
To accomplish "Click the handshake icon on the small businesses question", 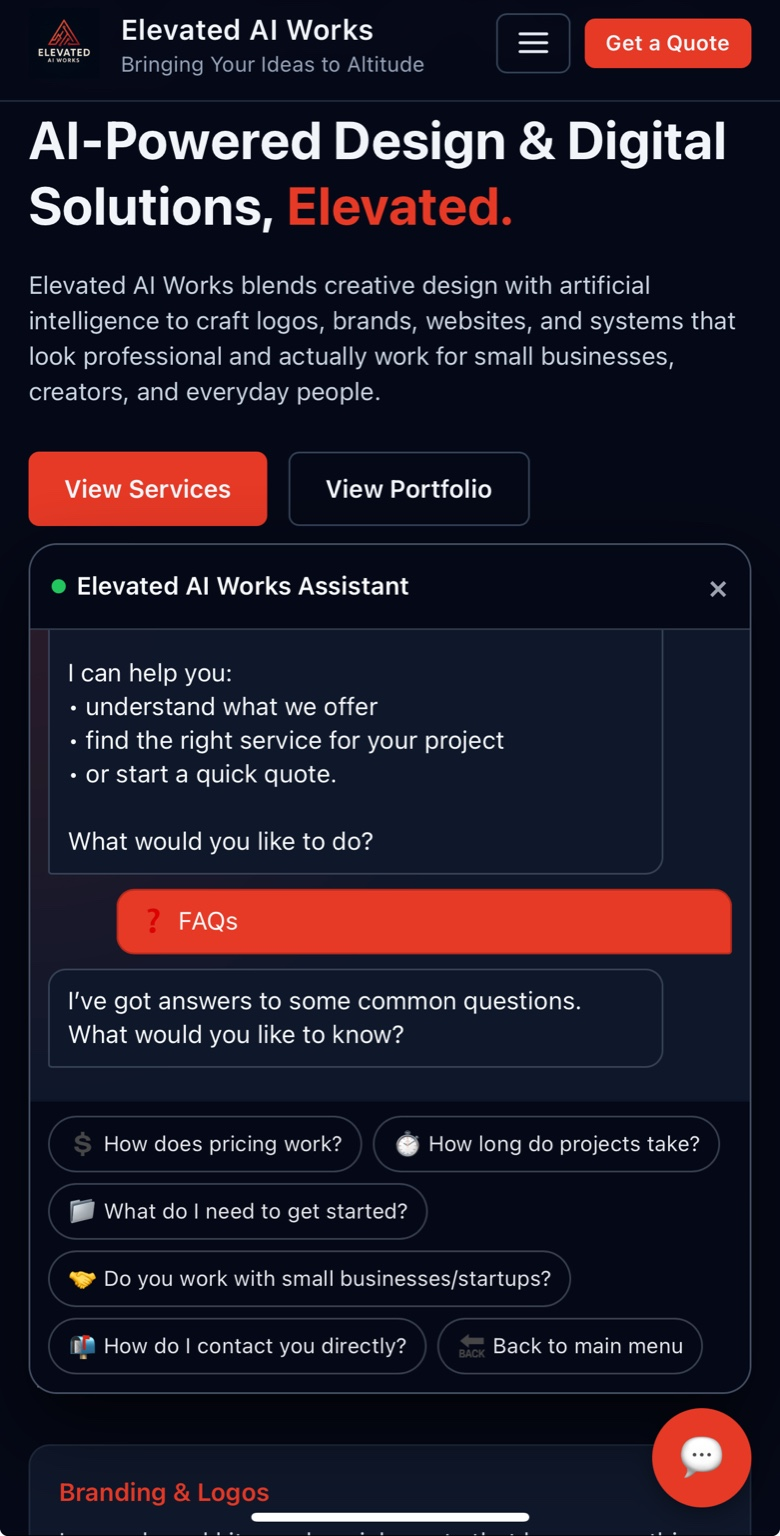I will pos(84,1279).
